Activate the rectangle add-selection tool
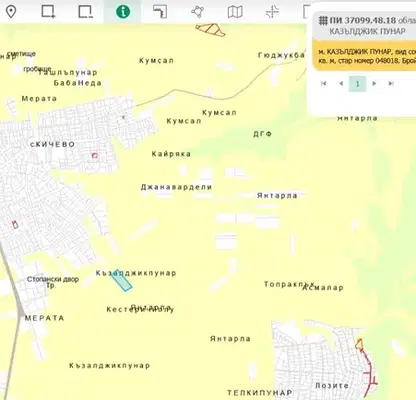The width and height of the screenshot is (416, 400). pyautogui.click(x=48, y=12)
